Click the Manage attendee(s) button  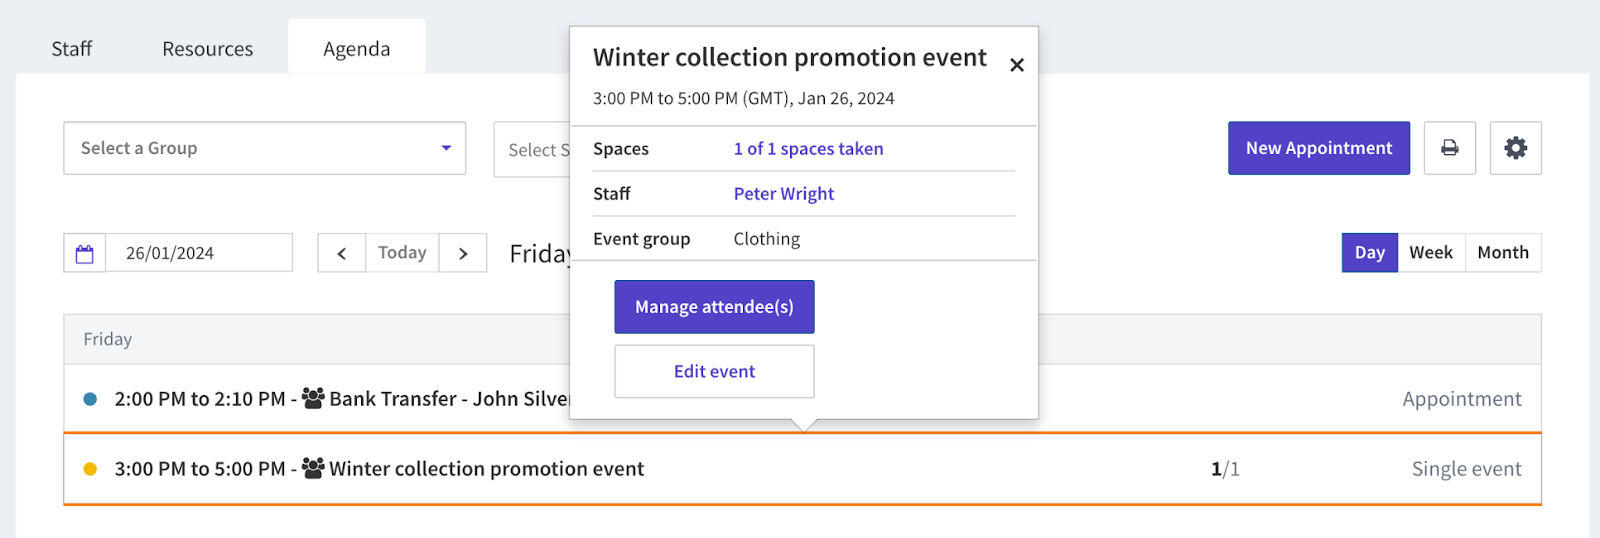[714, 307]
